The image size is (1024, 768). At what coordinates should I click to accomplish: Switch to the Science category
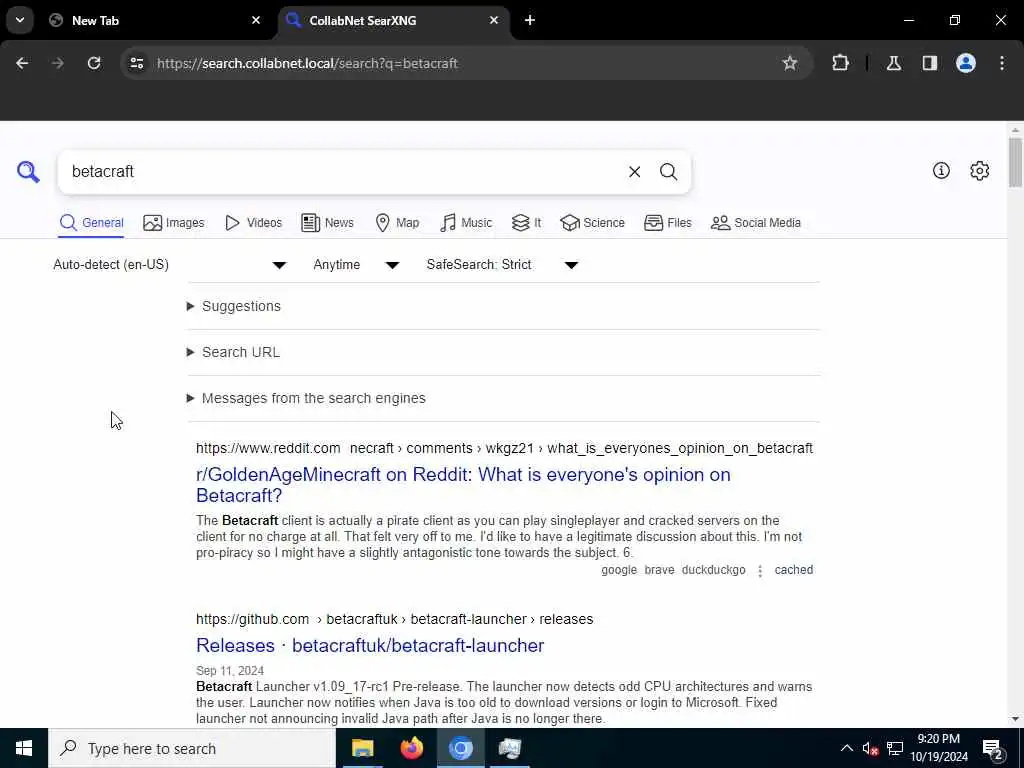(592, 223)
